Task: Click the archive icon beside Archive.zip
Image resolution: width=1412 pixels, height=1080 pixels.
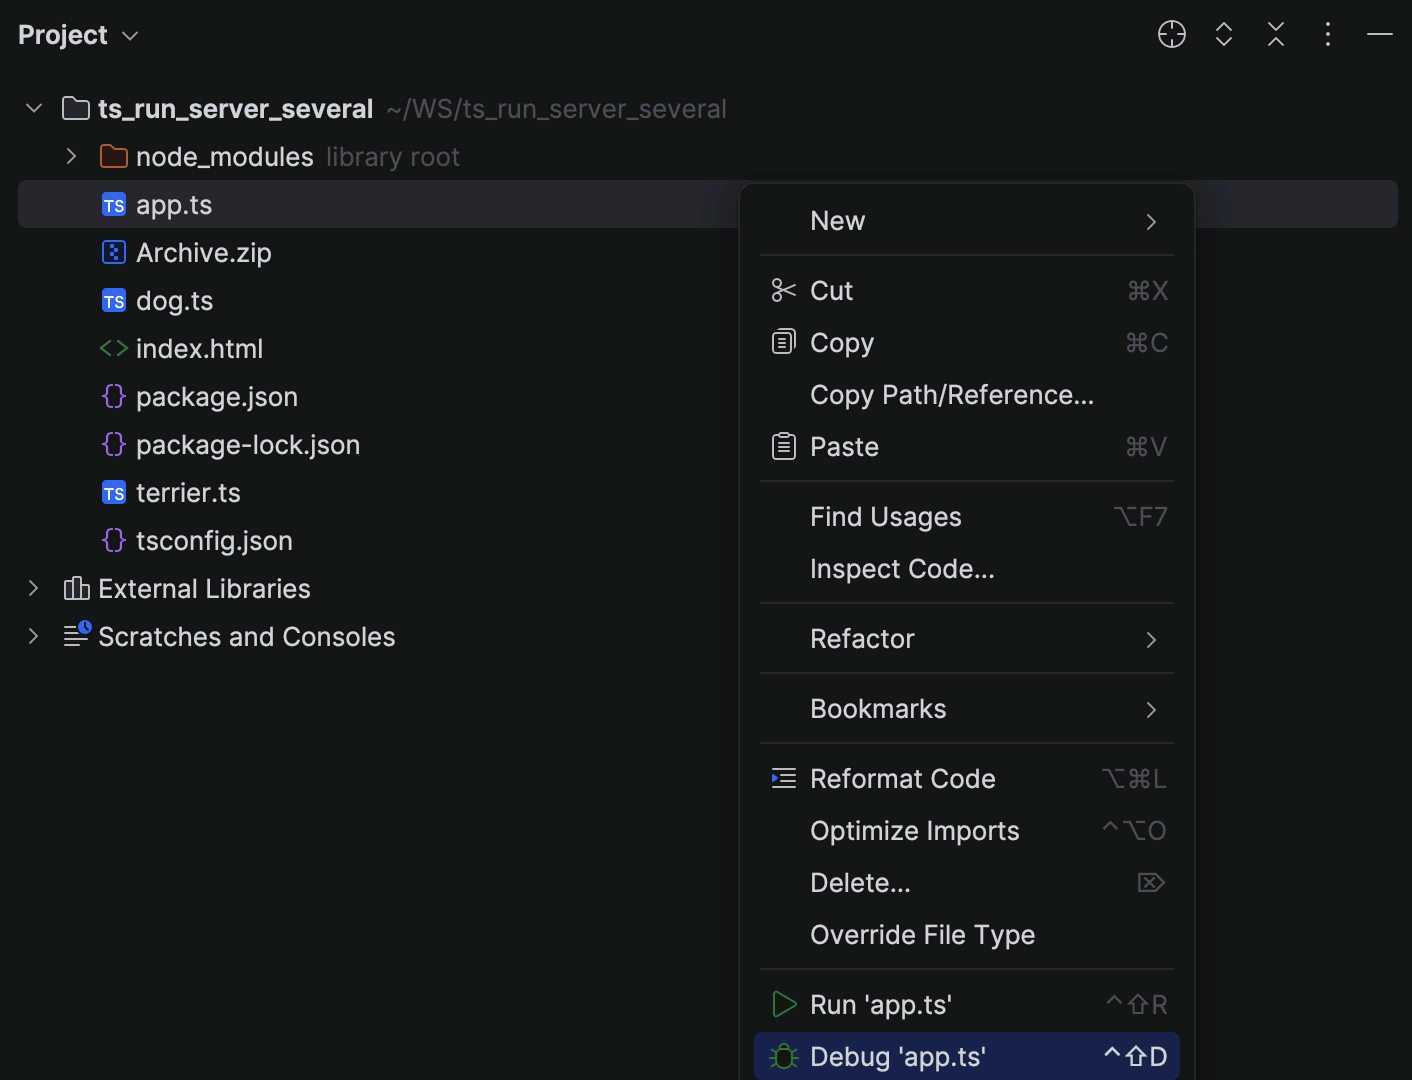Action: click(x=113, y=252)
